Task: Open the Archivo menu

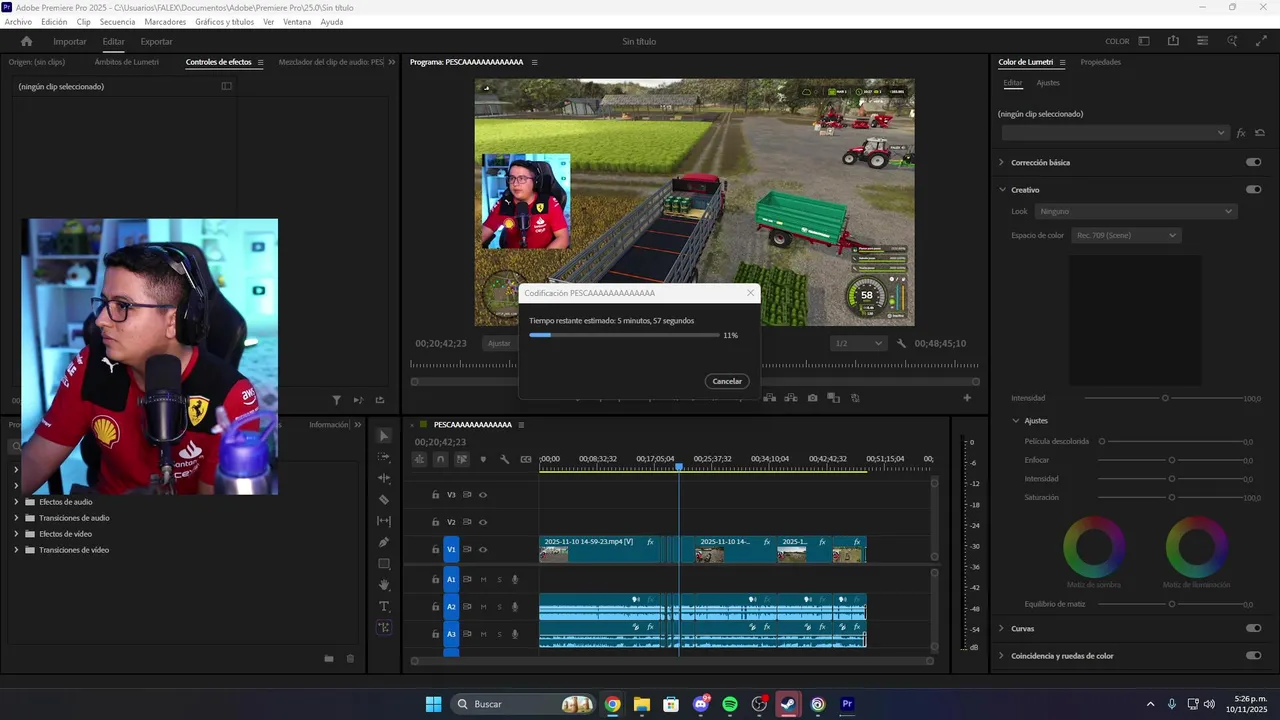Action: click(x=18, y=22)
